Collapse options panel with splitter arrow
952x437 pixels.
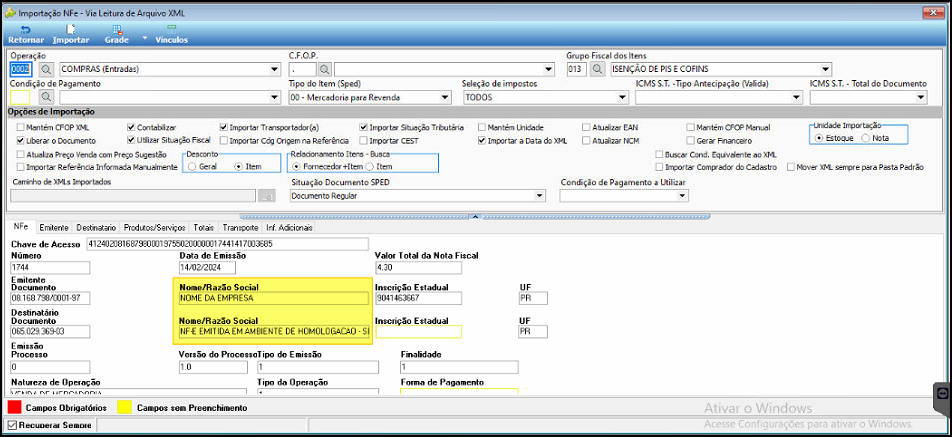click(475, 215)
